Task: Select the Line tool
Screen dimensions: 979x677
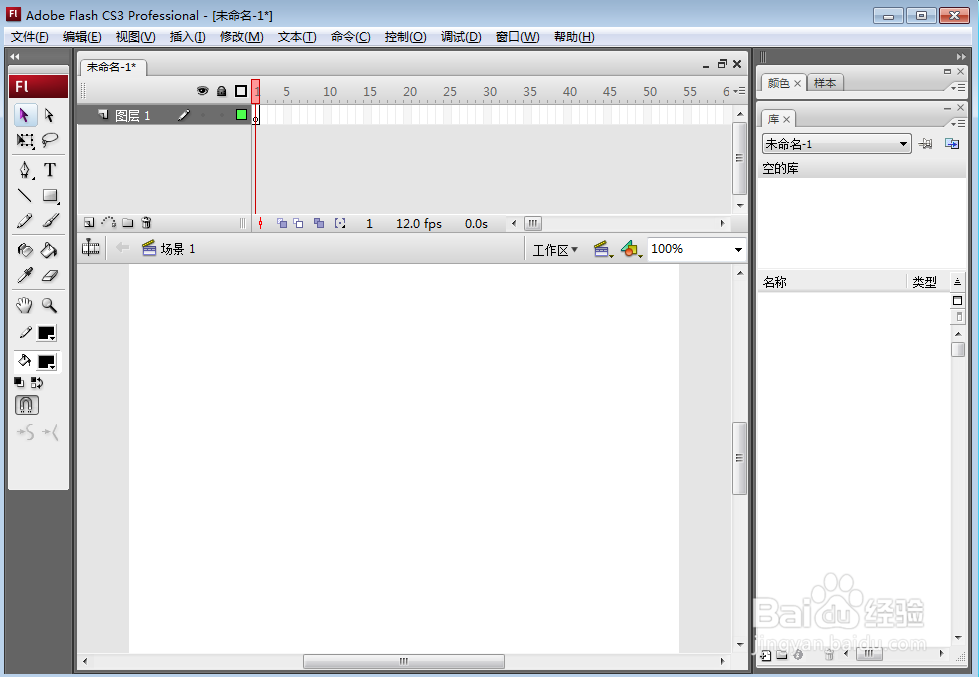Action: click(x=25, y=195)
